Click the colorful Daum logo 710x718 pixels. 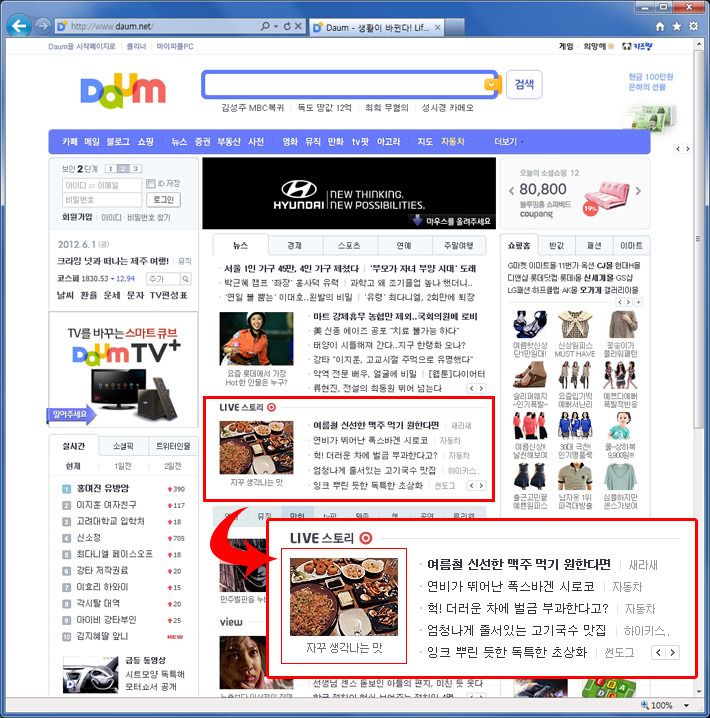[x=123, y=91]
